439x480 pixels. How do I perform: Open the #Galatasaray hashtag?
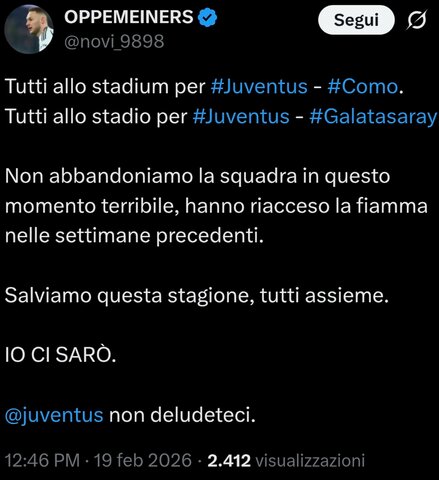coord(373,117)
